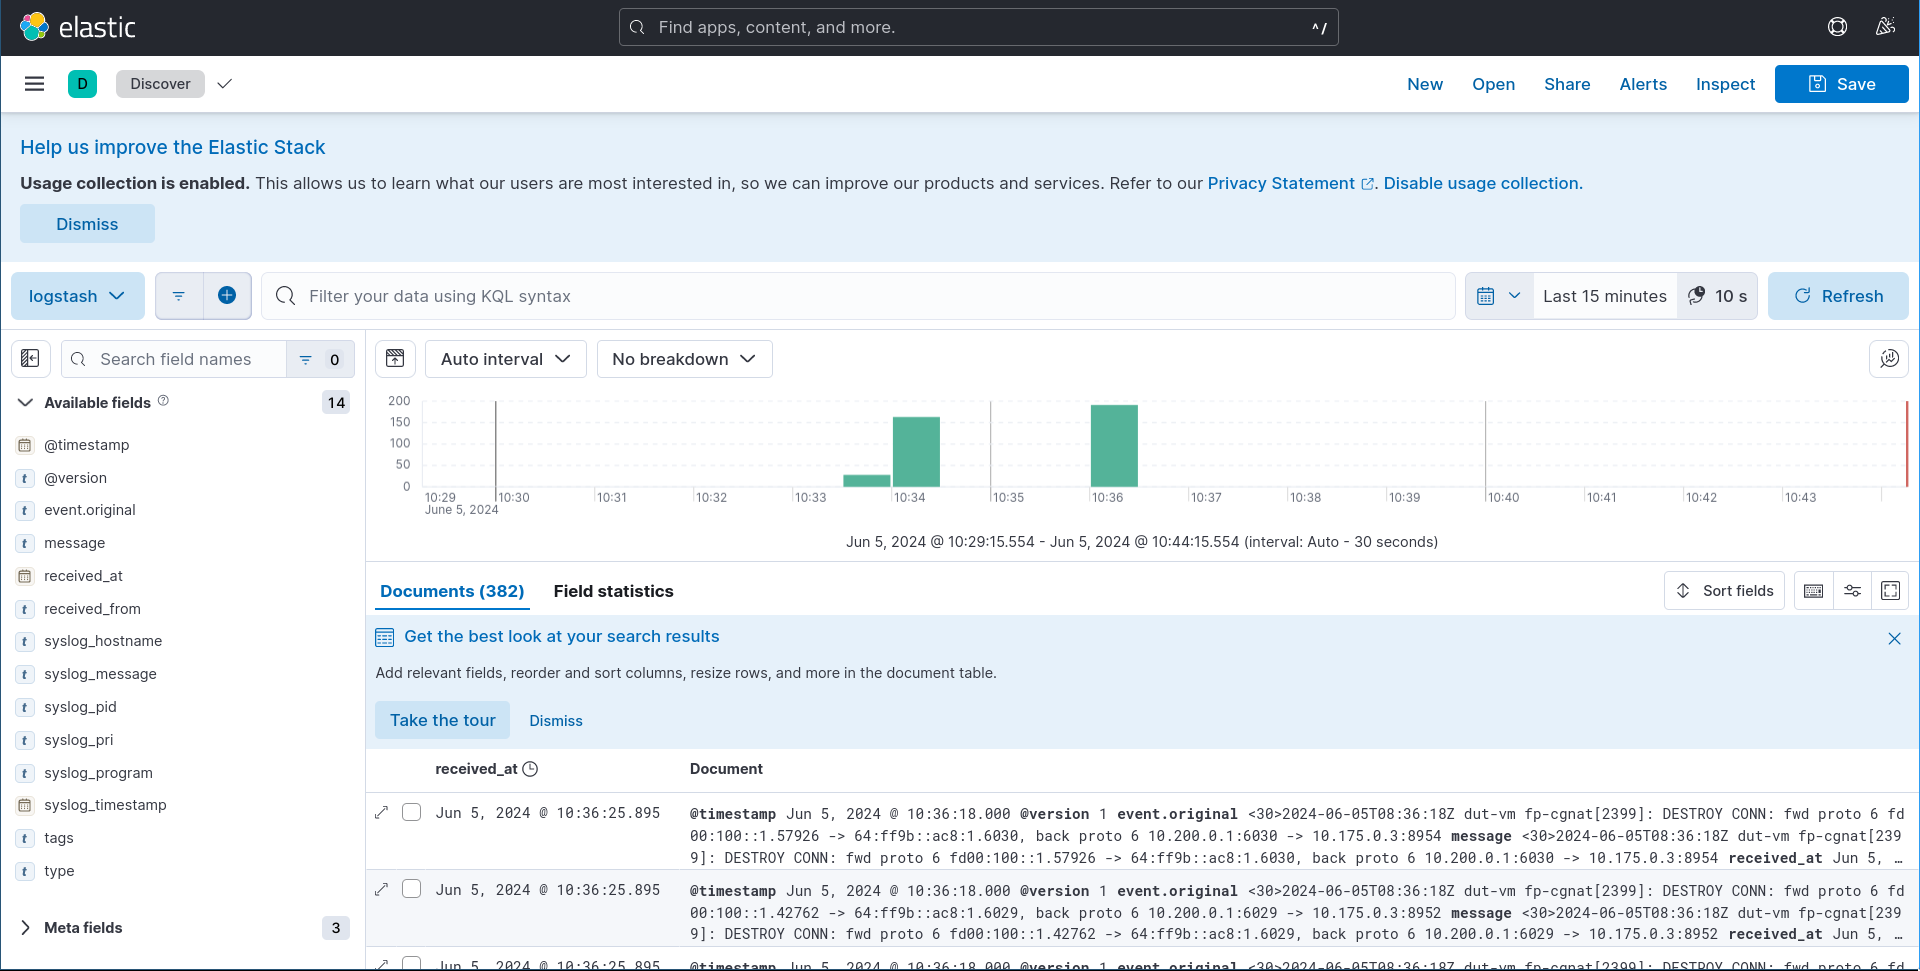Select the received_from field

[92, 609]
